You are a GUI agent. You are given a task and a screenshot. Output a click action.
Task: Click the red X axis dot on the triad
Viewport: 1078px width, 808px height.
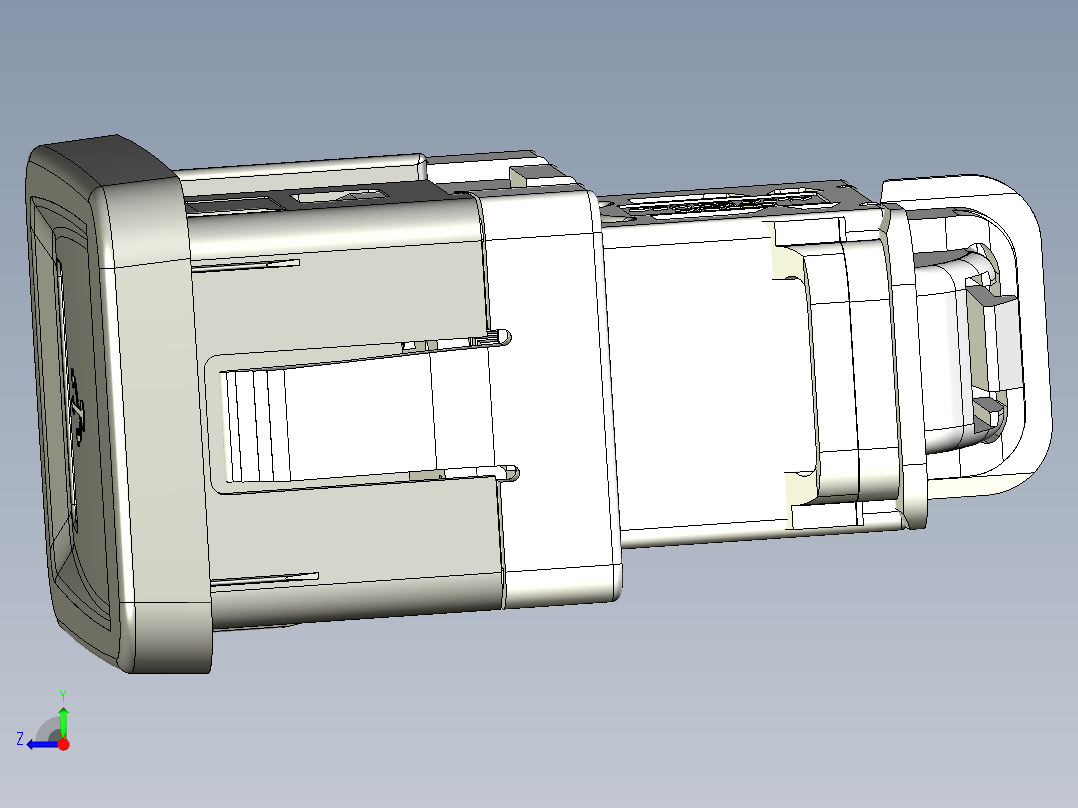click(64, 744)
